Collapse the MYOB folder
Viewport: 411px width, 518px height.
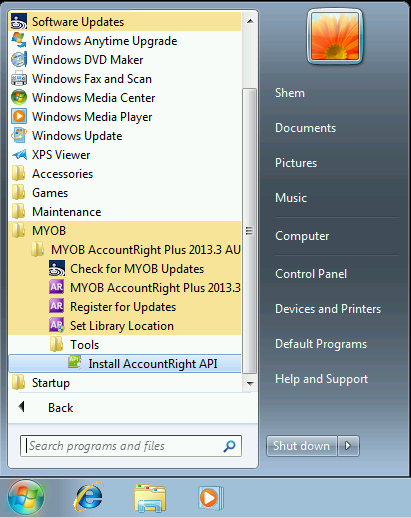click(125, 231)
